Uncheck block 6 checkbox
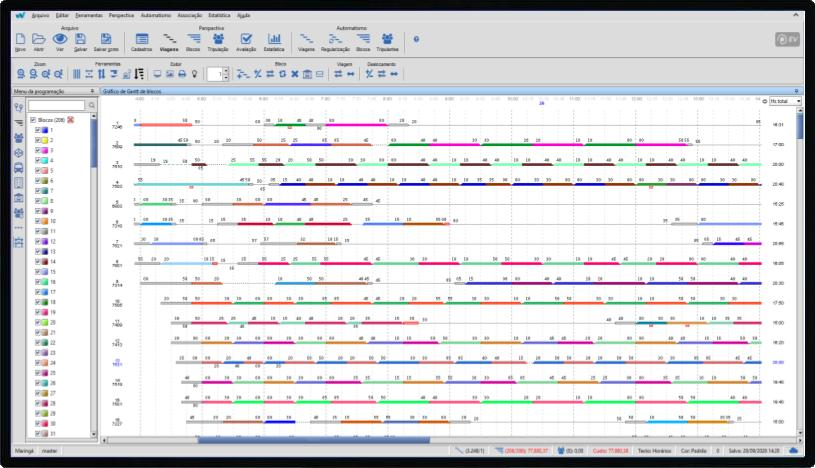Image resolution: width=815 pixels, height=468 pixels. click(x=37, y=181)
